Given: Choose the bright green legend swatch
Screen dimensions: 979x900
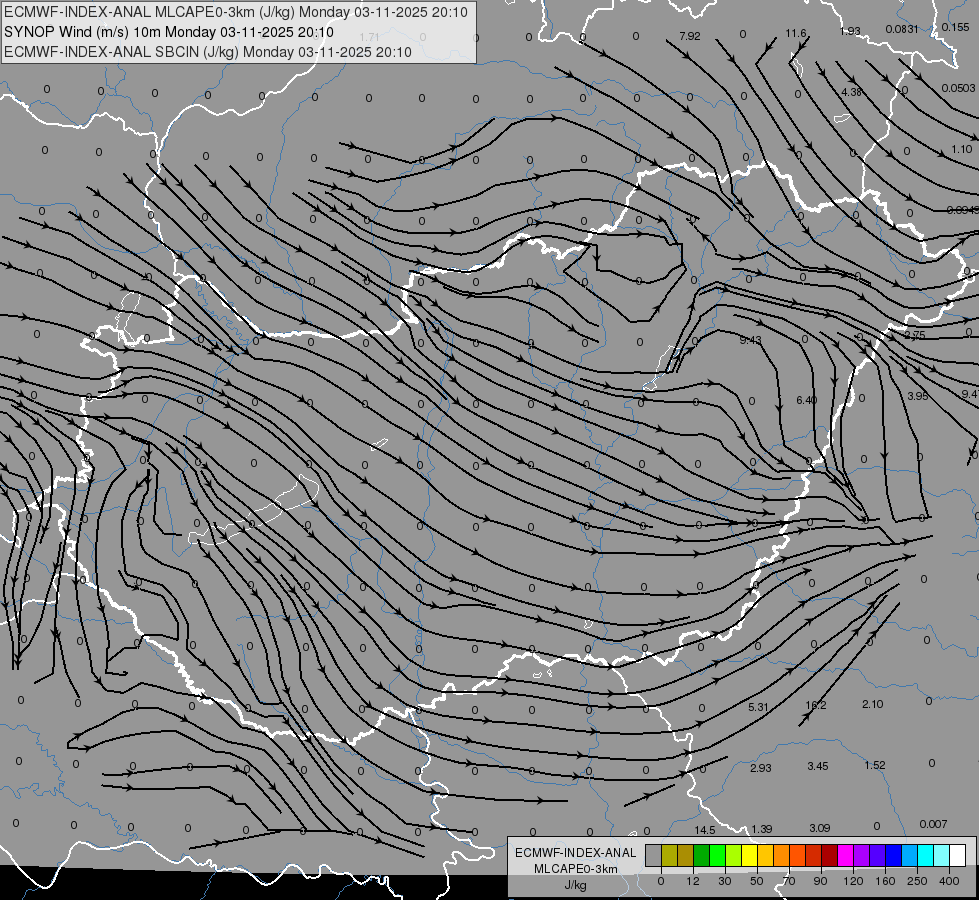Looking at the screenshot, I should coord(717,856).
